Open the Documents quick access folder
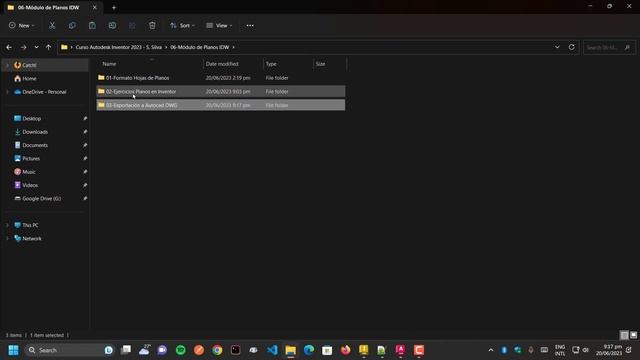This screenshot has height=360, width=640. [35, 145]
